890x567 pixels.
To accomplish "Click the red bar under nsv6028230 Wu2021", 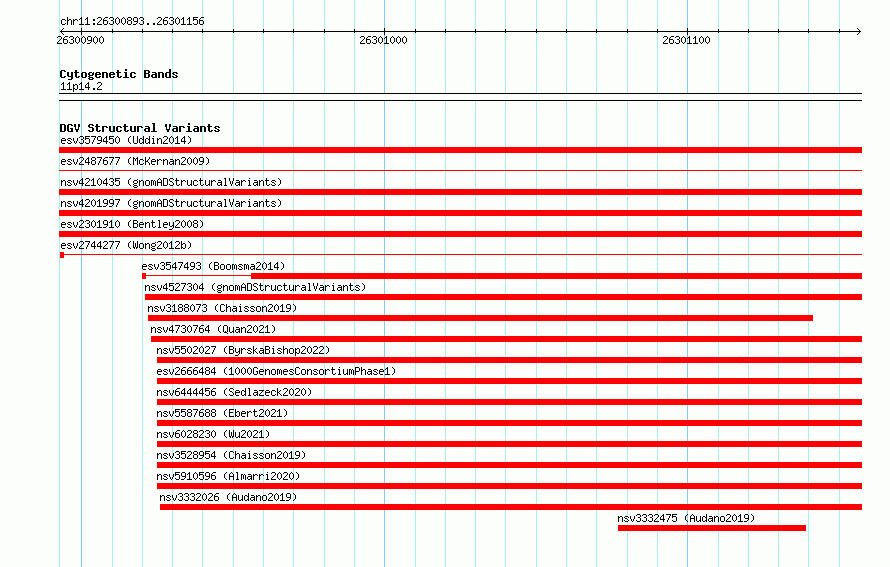I will pyautogui.click(x=510, y=444).
